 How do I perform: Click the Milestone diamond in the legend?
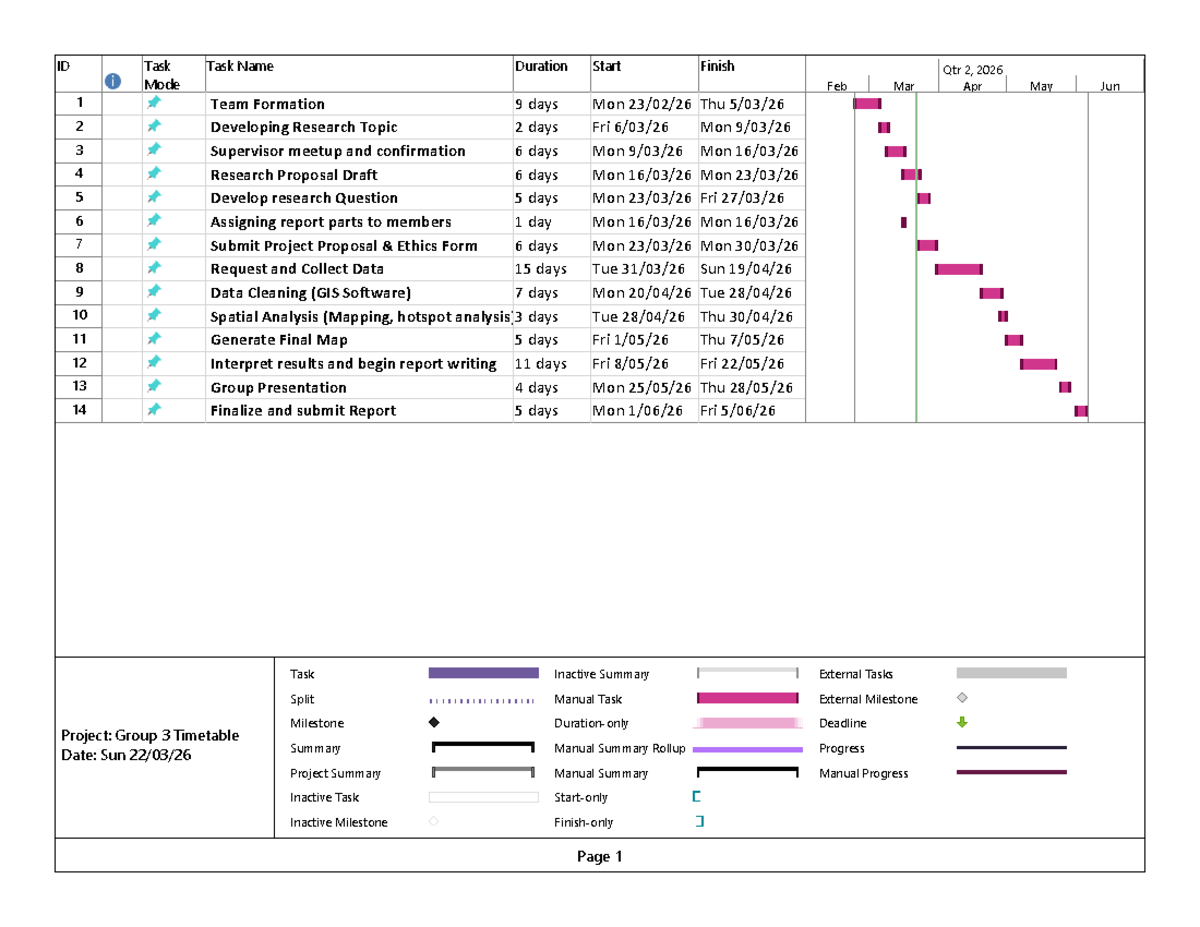434,723
